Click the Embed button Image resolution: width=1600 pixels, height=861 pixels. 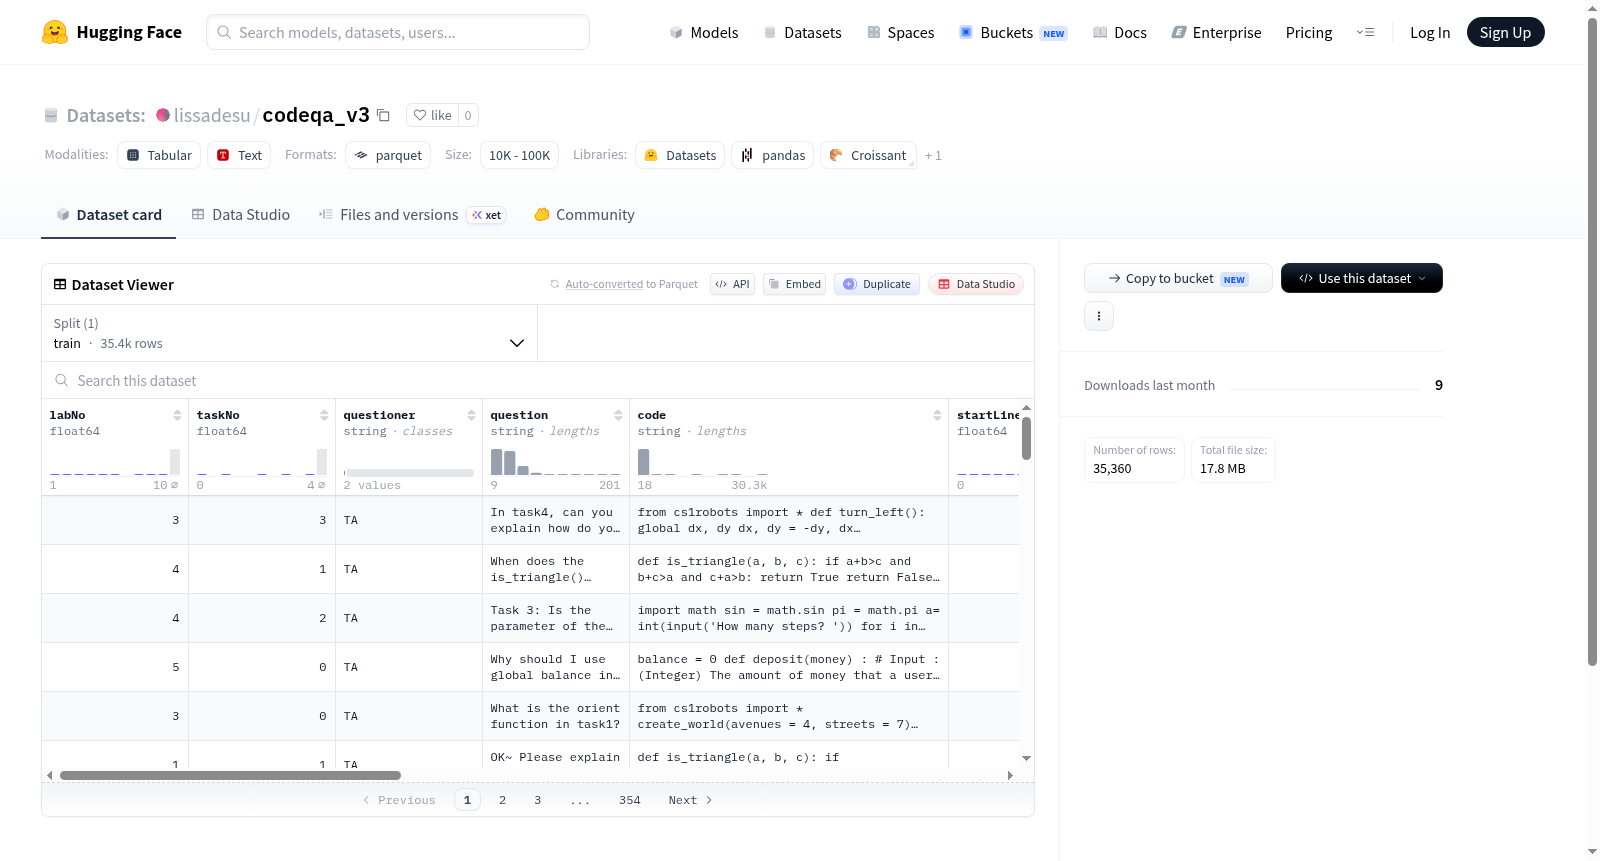[794, 284]
